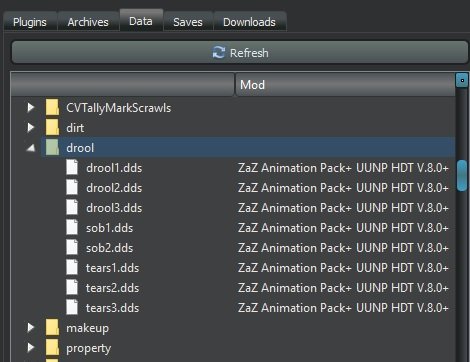This screenshot has width=470, height=362.
Task: Click the mod name next to drool2.dds
Action: (343, 188)
